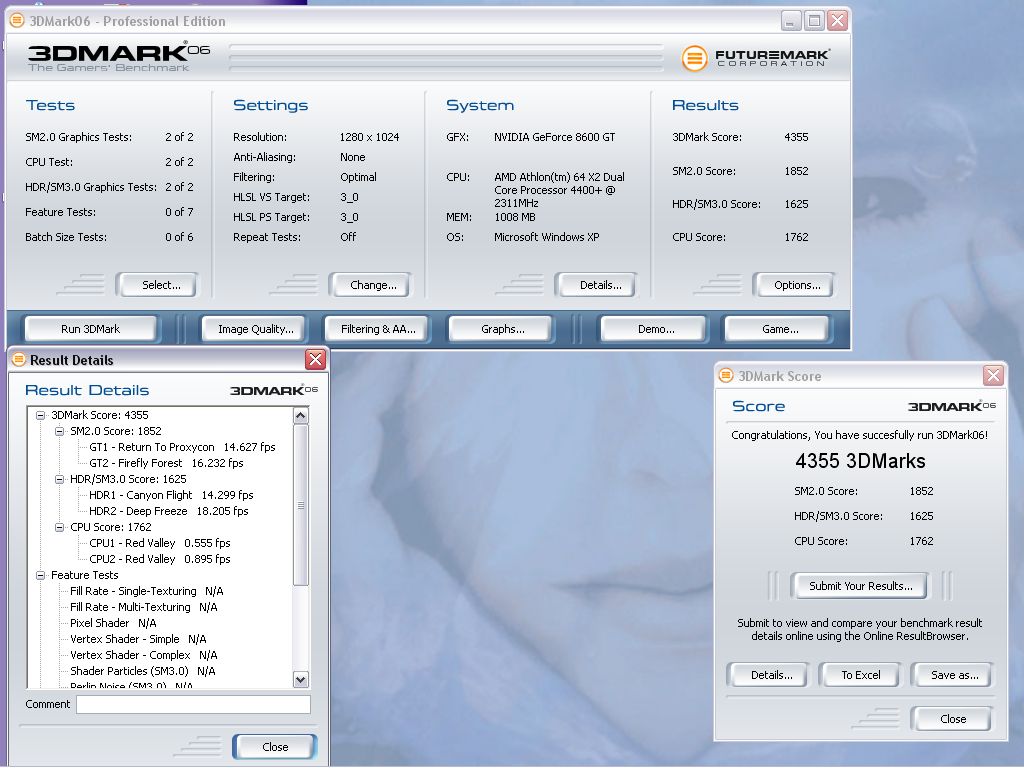Click Save as... in Score window
1024x768 pixels.
click(x=952, y=675)
